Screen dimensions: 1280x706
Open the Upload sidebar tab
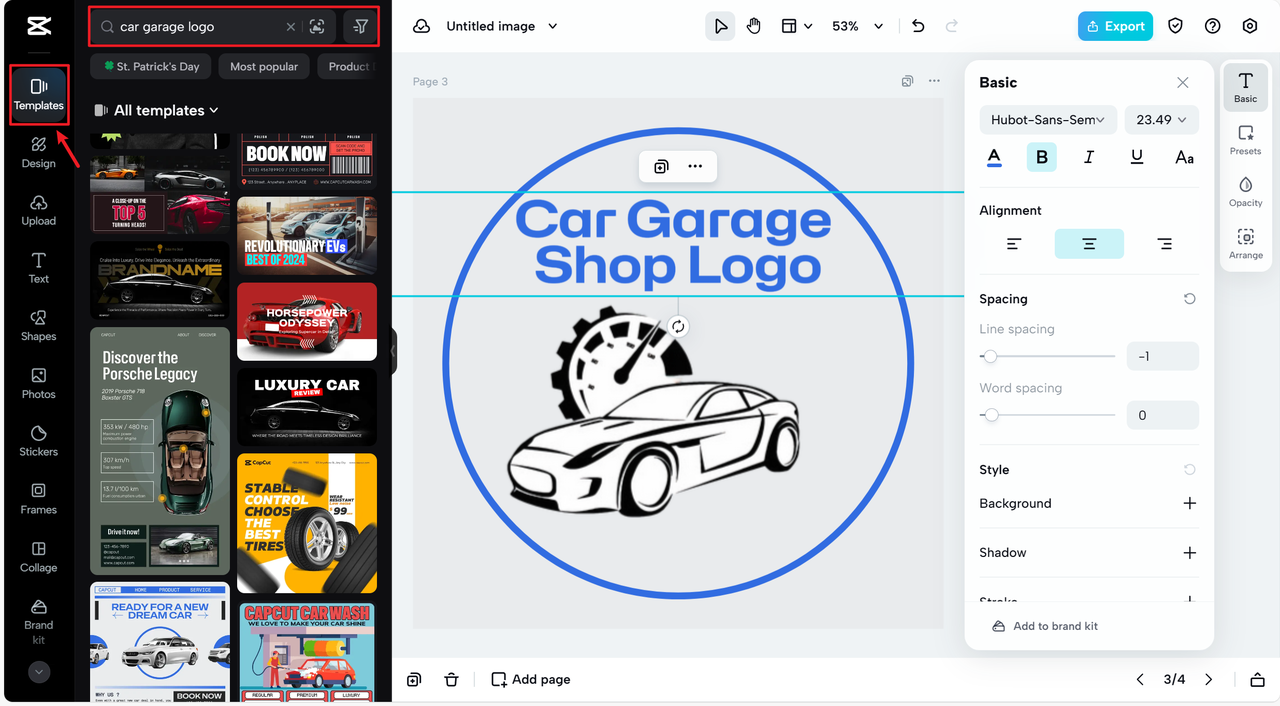tap(39, 210)
